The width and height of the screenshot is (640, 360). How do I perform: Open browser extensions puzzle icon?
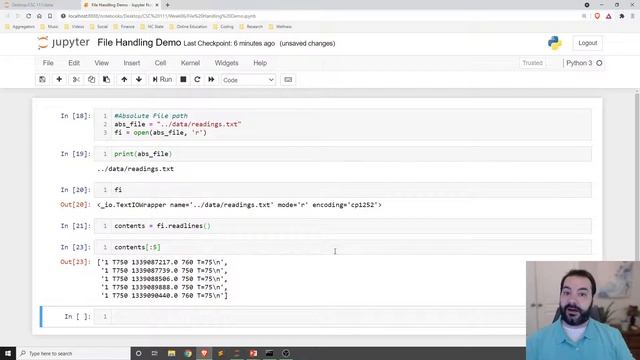coord(622,16)
